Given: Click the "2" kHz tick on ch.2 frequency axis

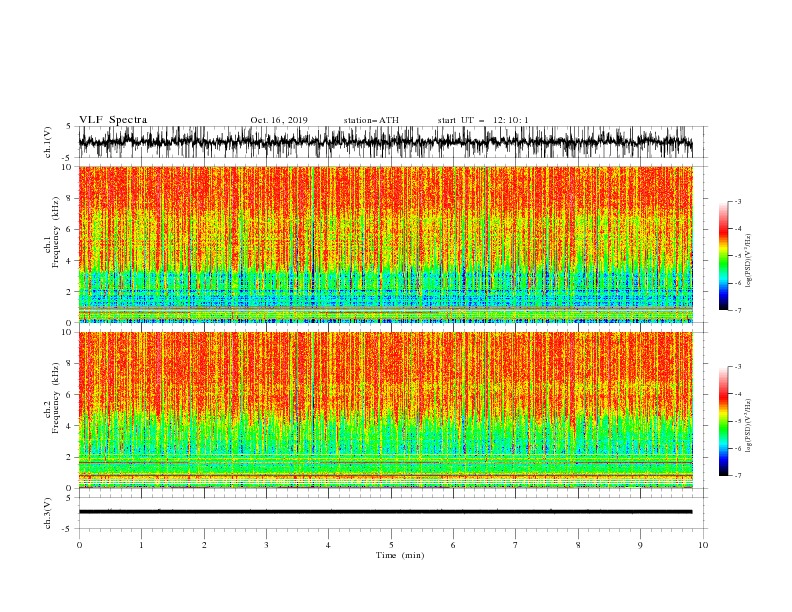Looking at the screenshot, I should [69, 457].
